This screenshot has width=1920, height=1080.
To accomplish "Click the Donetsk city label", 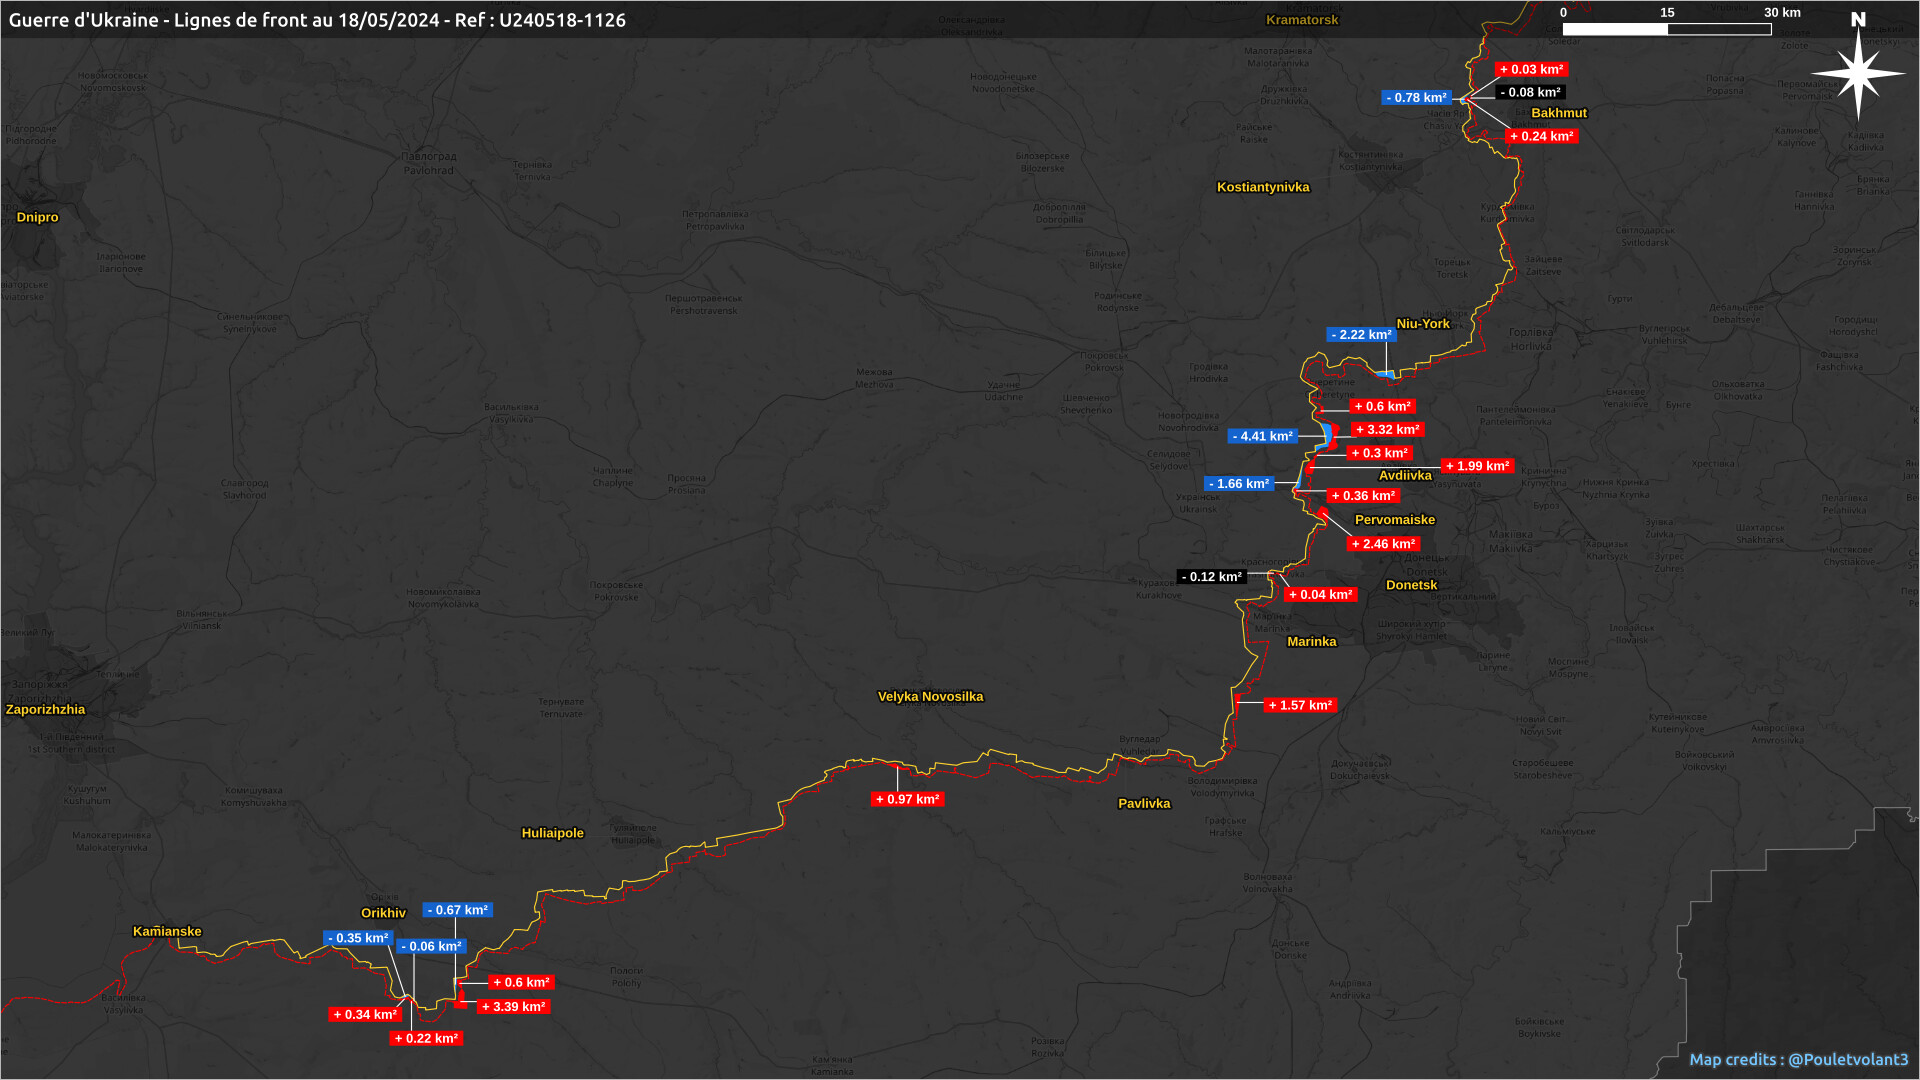I will point(1411,585).
